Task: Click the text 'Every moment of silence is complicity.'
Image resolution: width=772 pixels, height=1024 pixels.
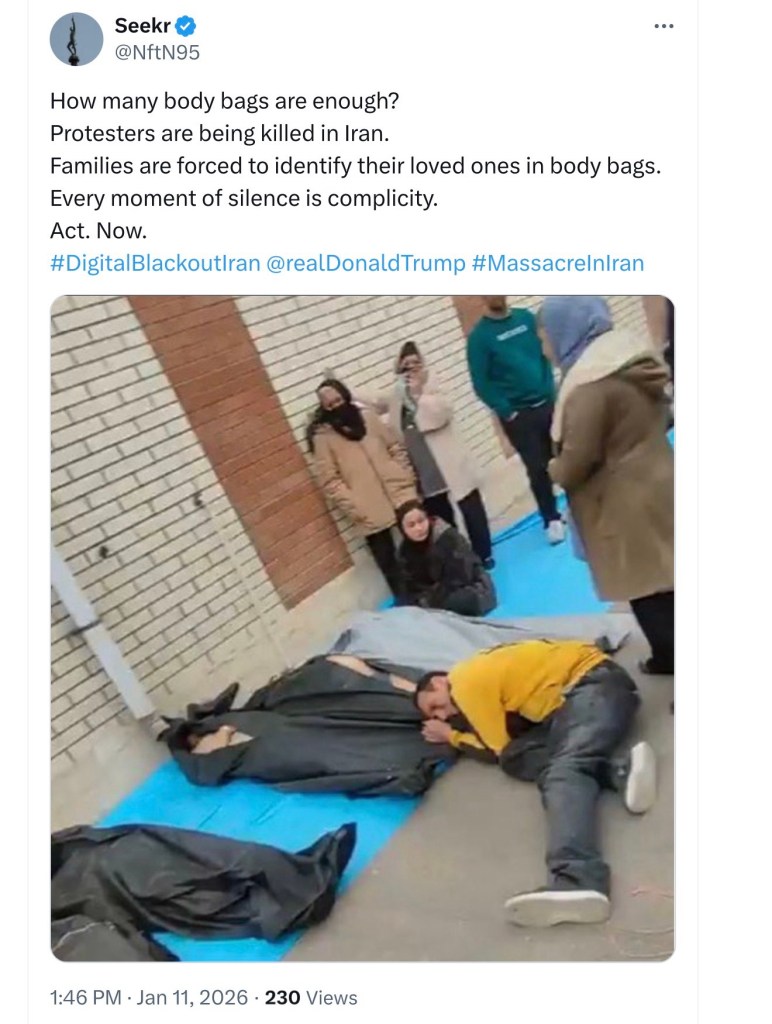Action: pyautogui.click(x=244, y=198)
